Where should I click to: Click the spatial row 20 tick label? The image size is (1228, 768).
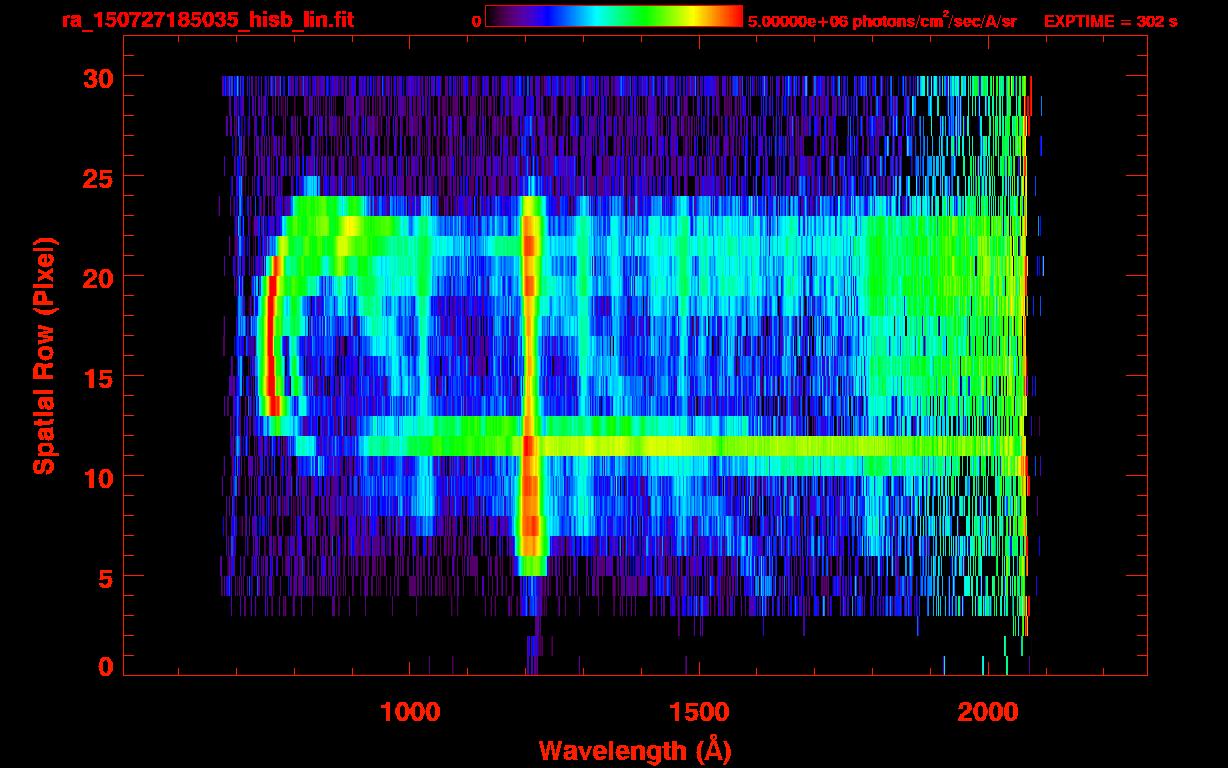(x=98, y=277)
